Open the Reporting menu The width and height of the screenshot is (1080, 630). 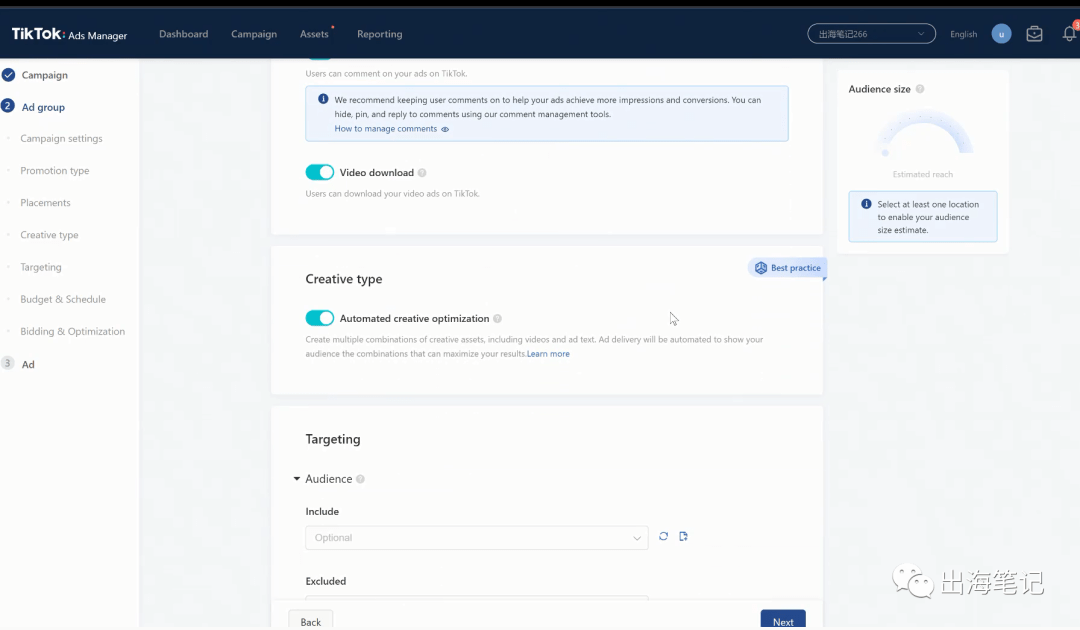tap(380, 34)
